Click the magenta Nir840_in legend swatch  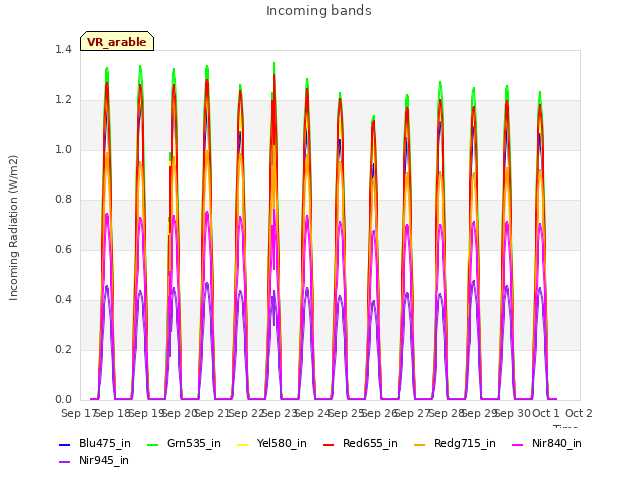click(518, 444)
